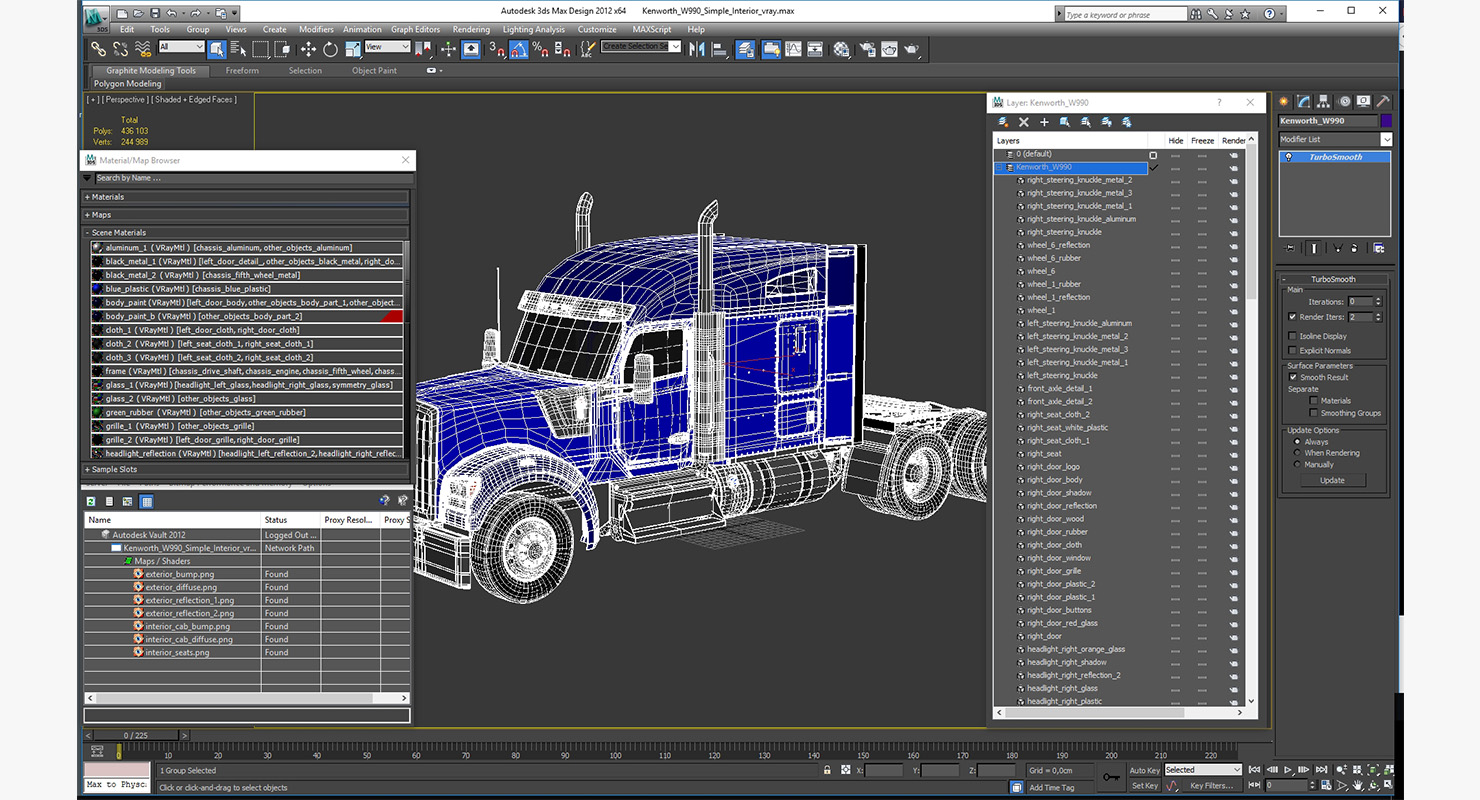Select the Manually update radio option
Image resolution: width=1480 pixels, height=800 pixels.
click(x=1297, y=465)
